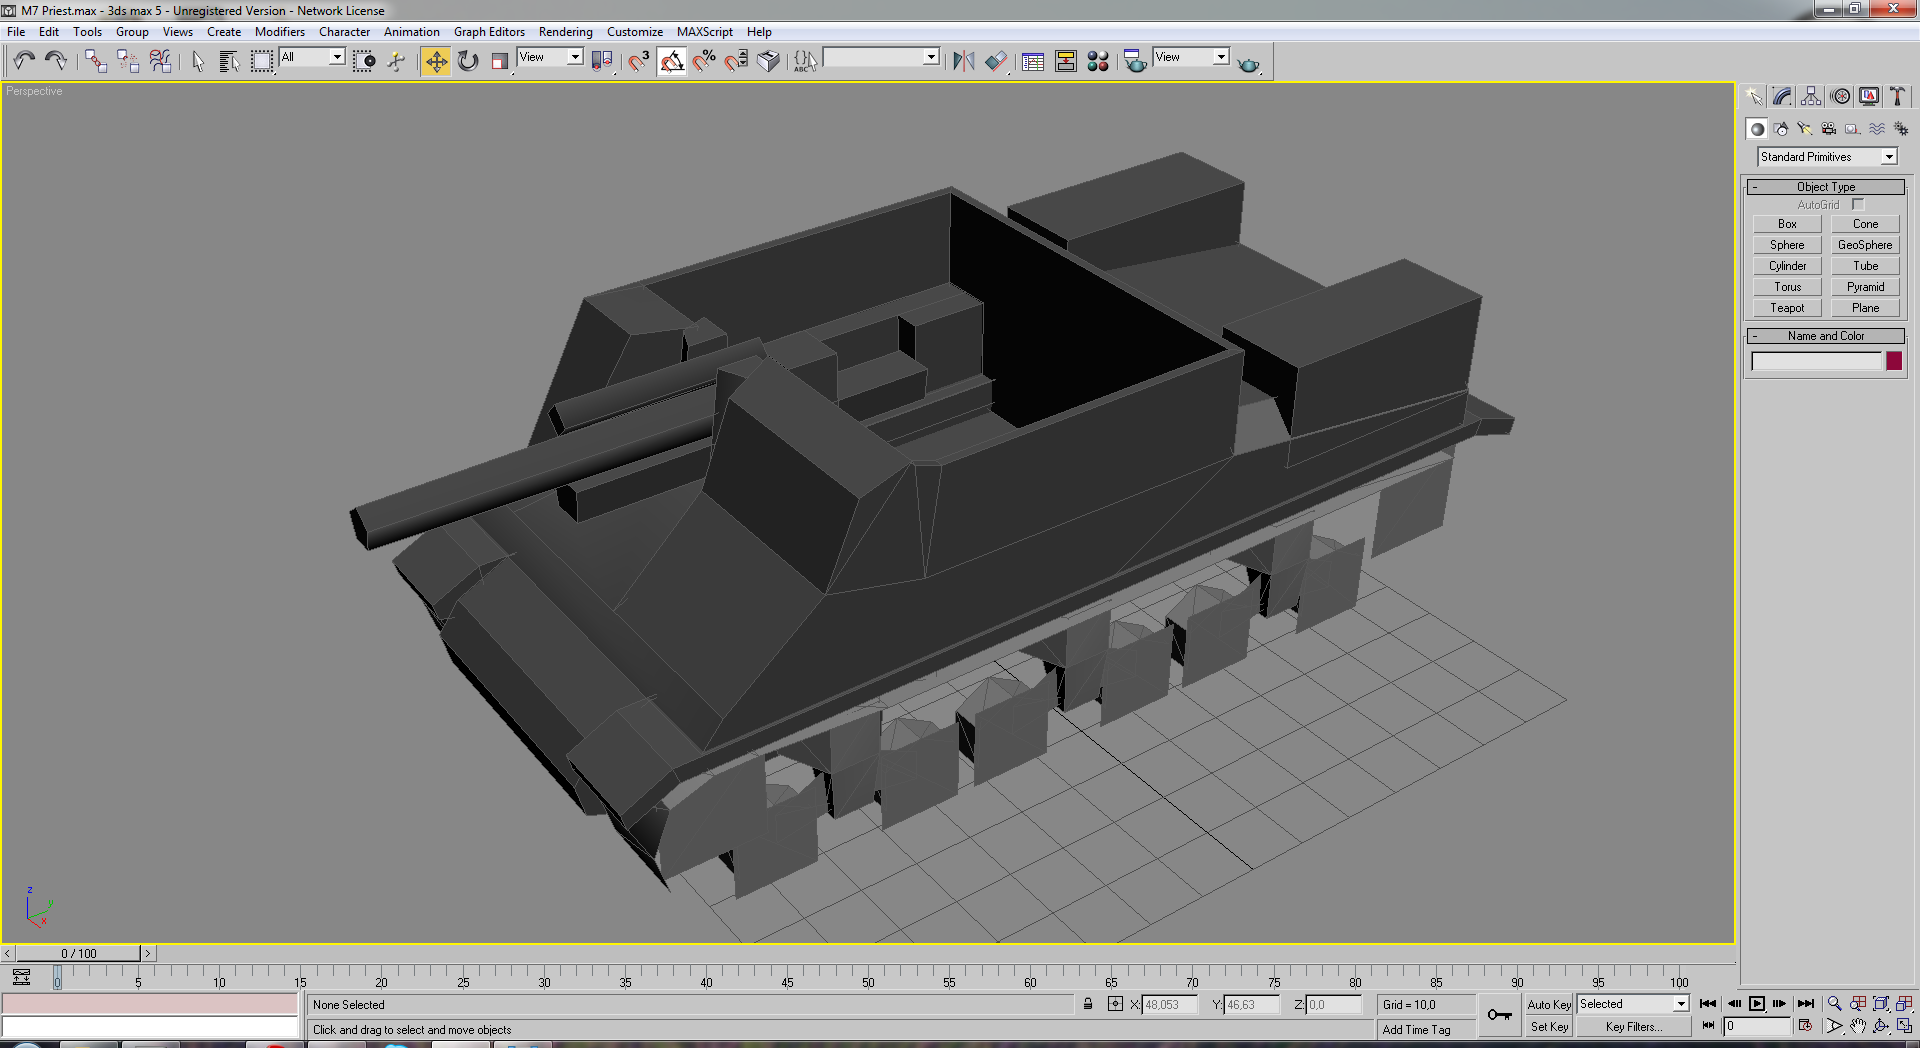
Task: Click the Quick Render teapot icon
Action: (x=1249, y=64)
